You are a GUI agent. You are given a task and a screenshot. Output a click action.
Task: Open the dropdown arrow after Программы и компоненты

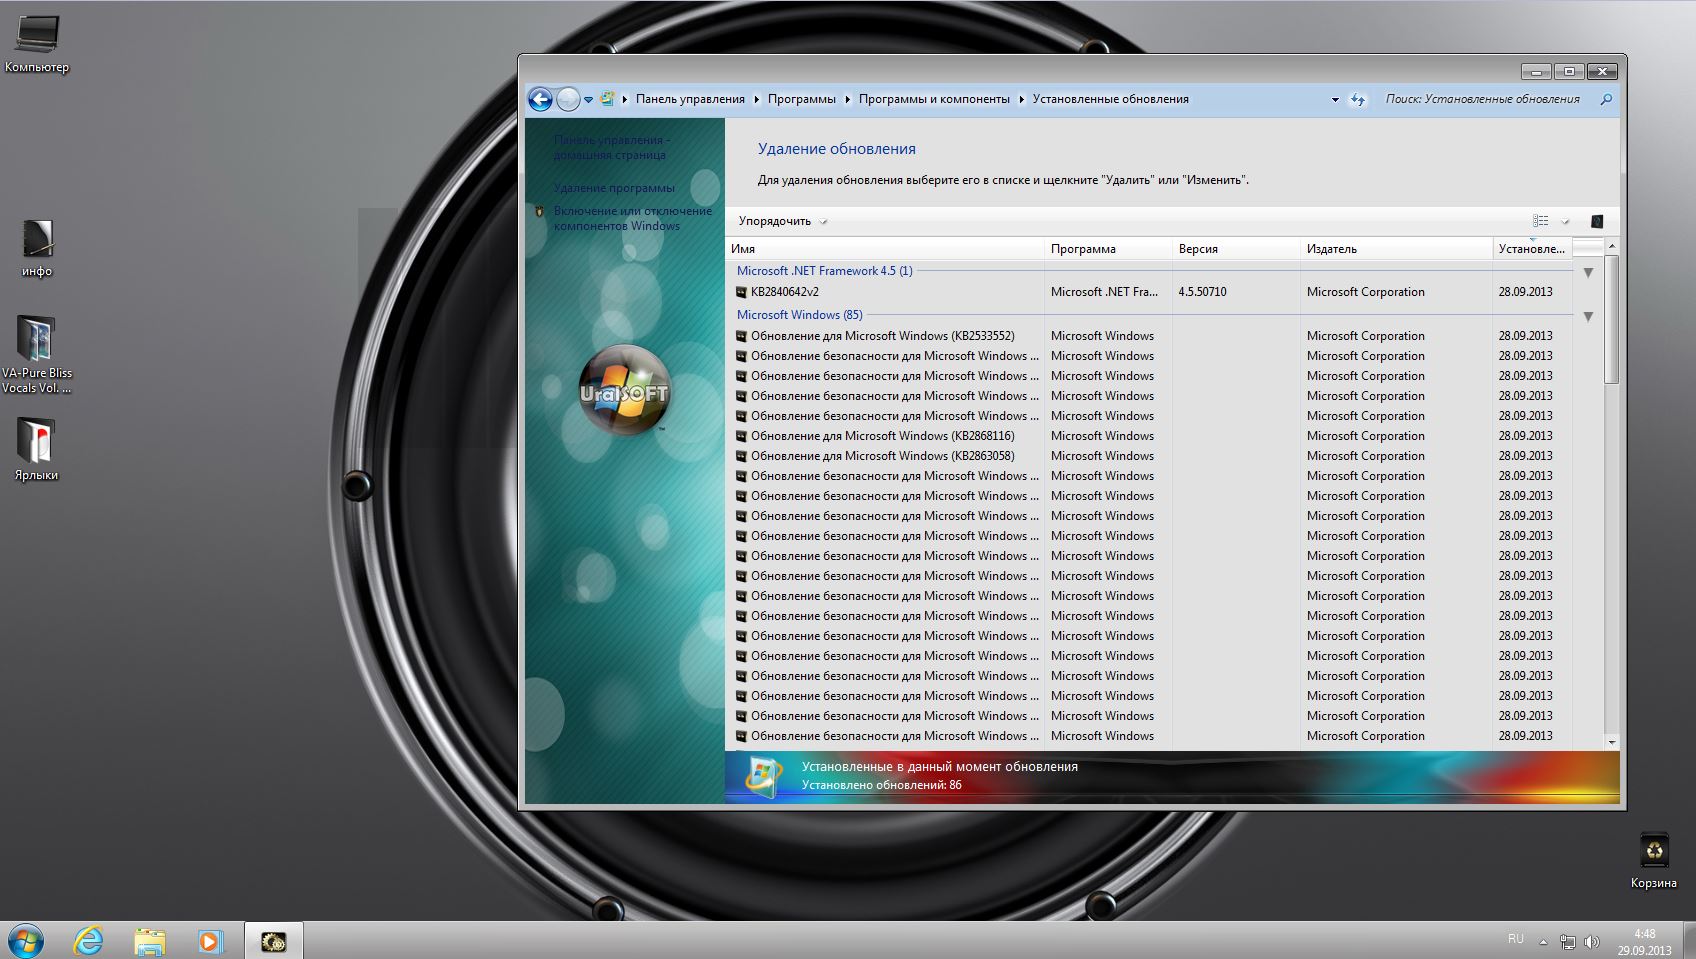(1021, 99)
